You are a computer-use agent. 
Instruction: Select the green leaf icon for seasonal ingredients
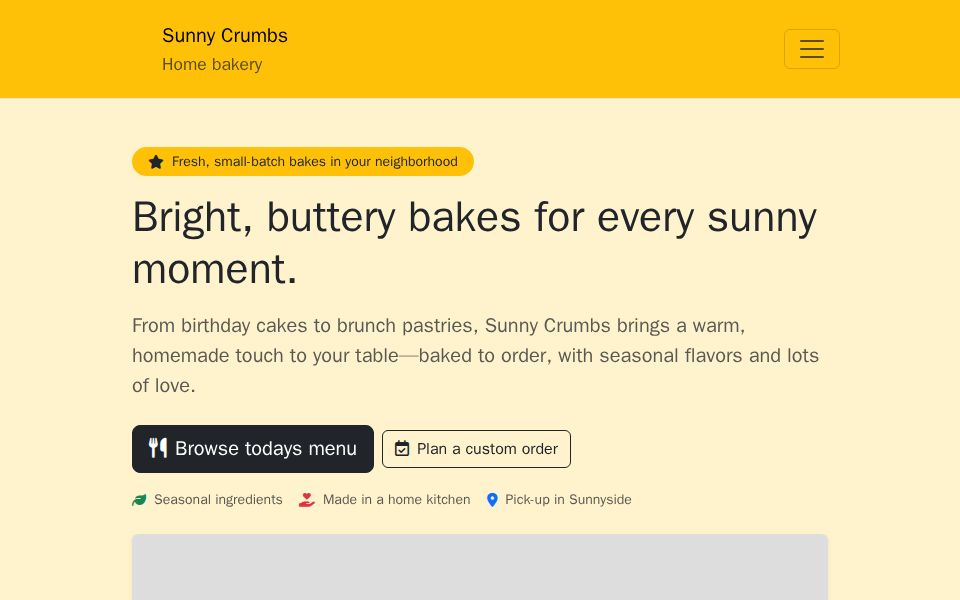coord(139,500)
